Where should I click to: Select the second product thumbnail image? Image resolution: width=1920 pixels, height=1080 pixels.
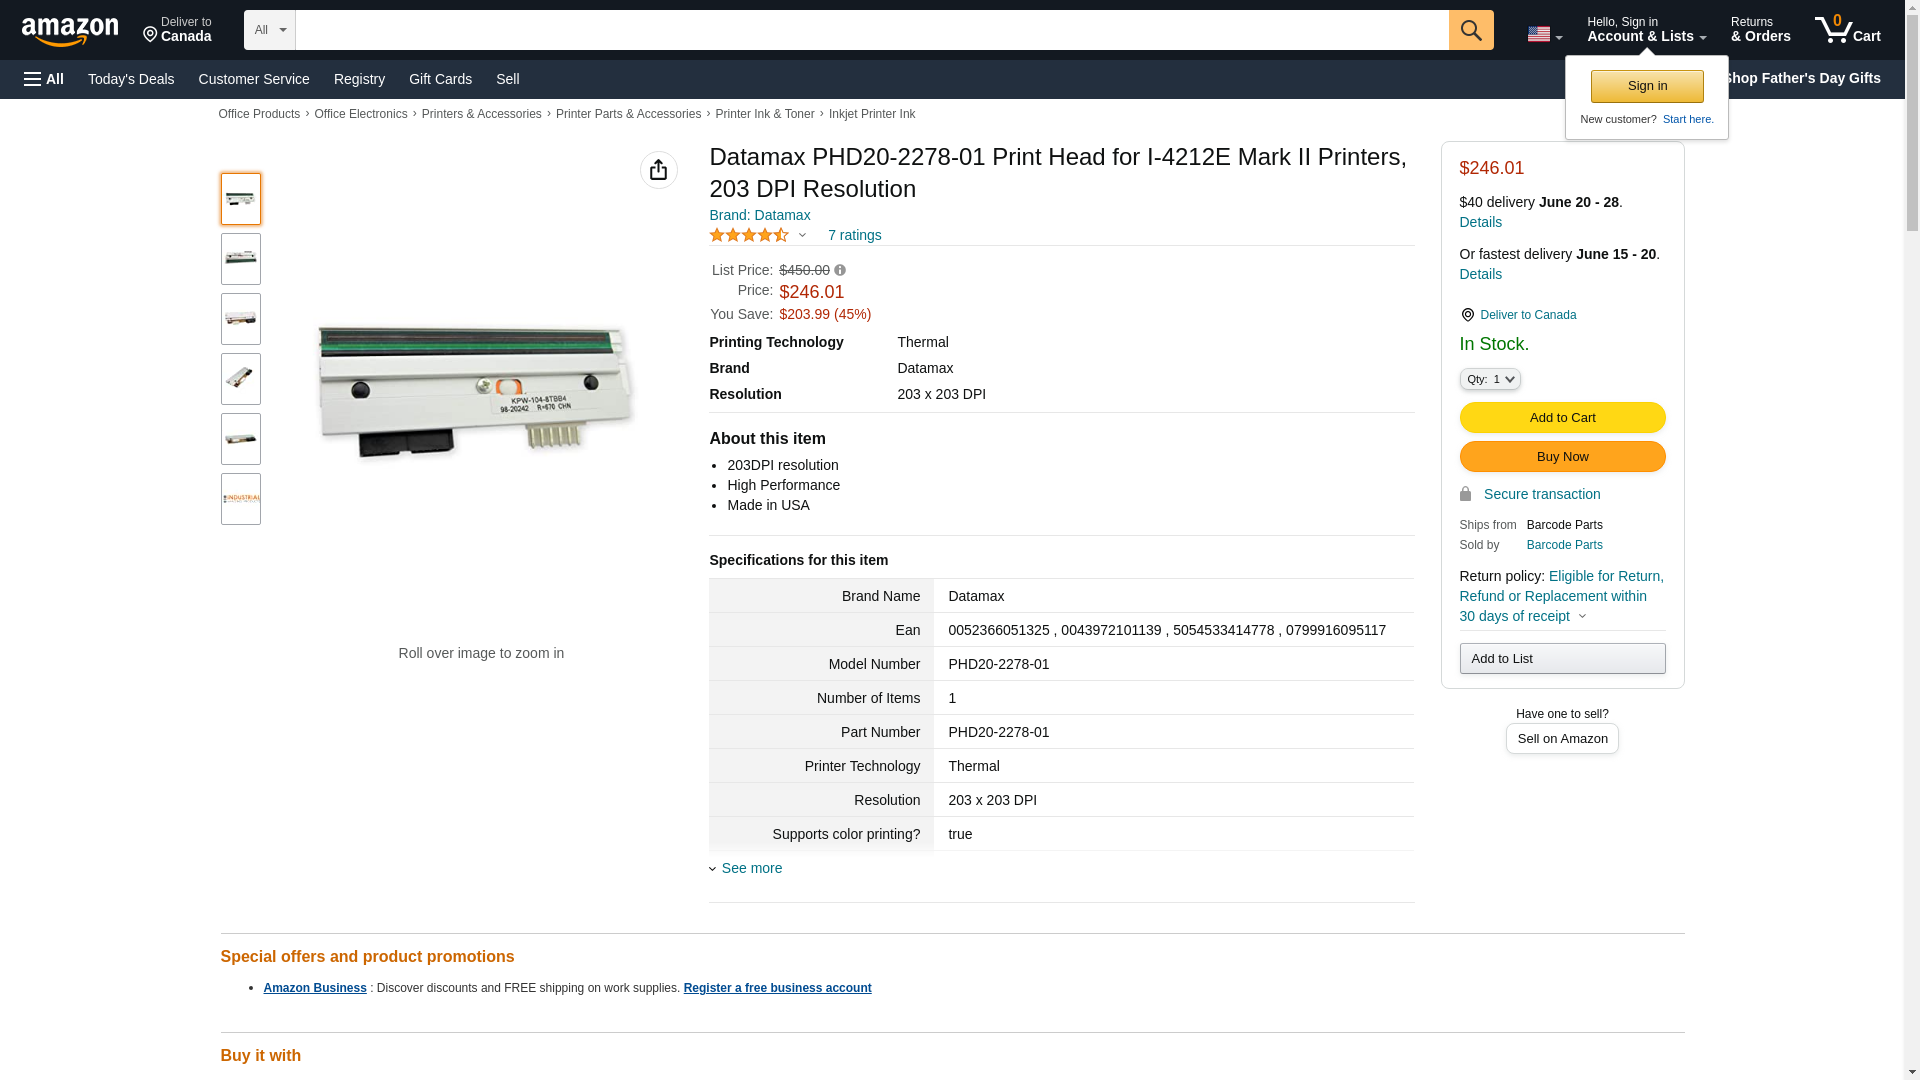pyautogui.click(x=241, y=259)
